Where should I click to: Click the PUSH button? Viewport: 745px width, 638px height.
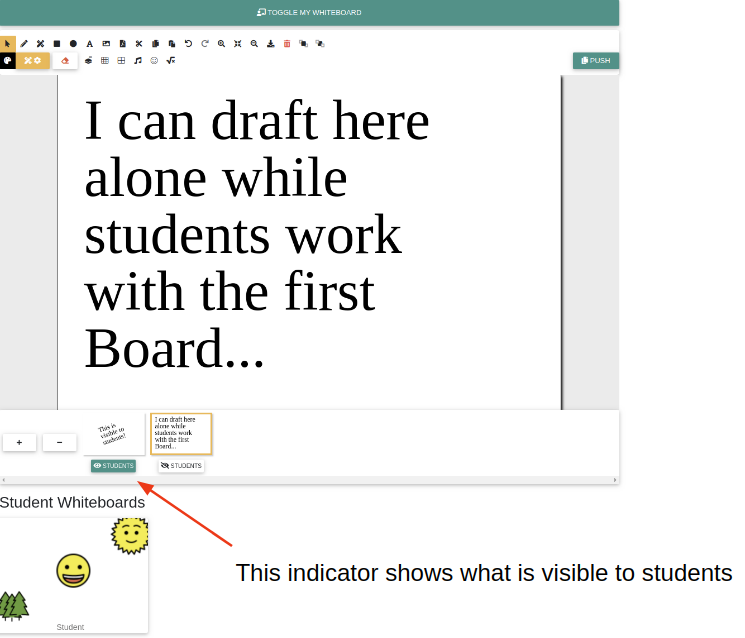click(595, 61)
